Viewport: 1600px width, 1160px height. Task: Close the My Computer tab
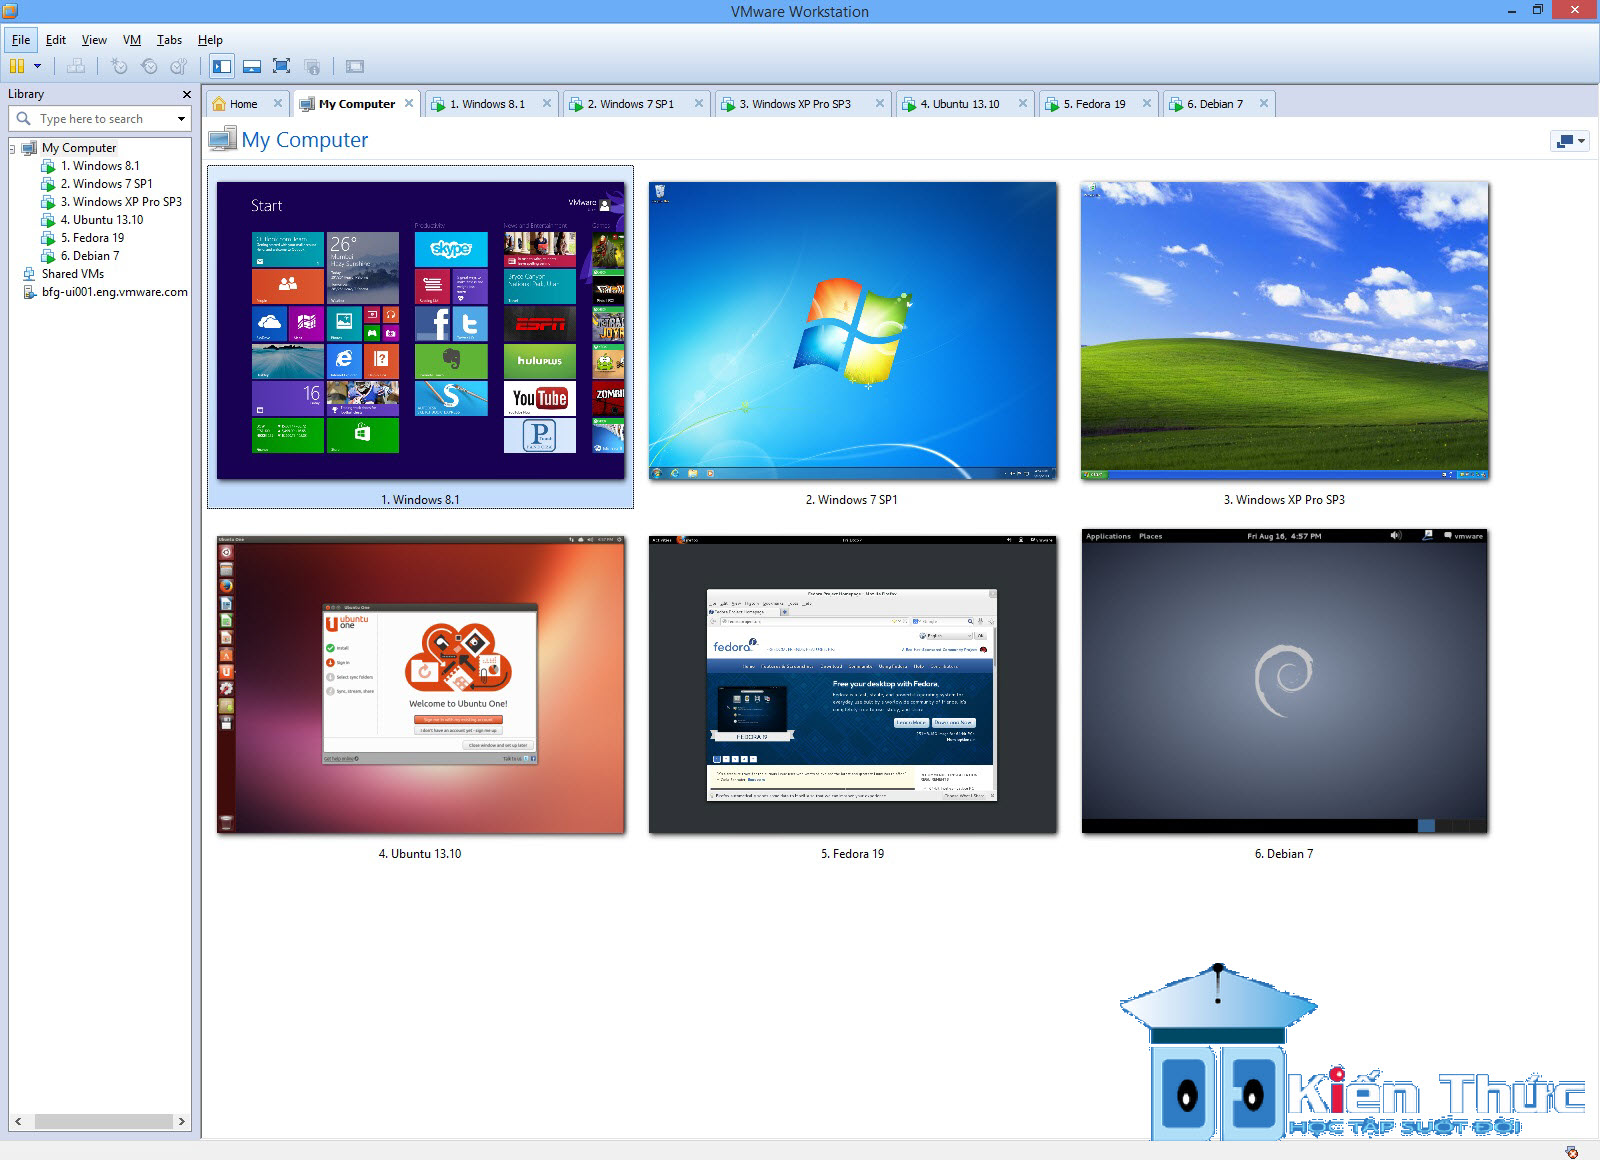[x=409, y=103]
